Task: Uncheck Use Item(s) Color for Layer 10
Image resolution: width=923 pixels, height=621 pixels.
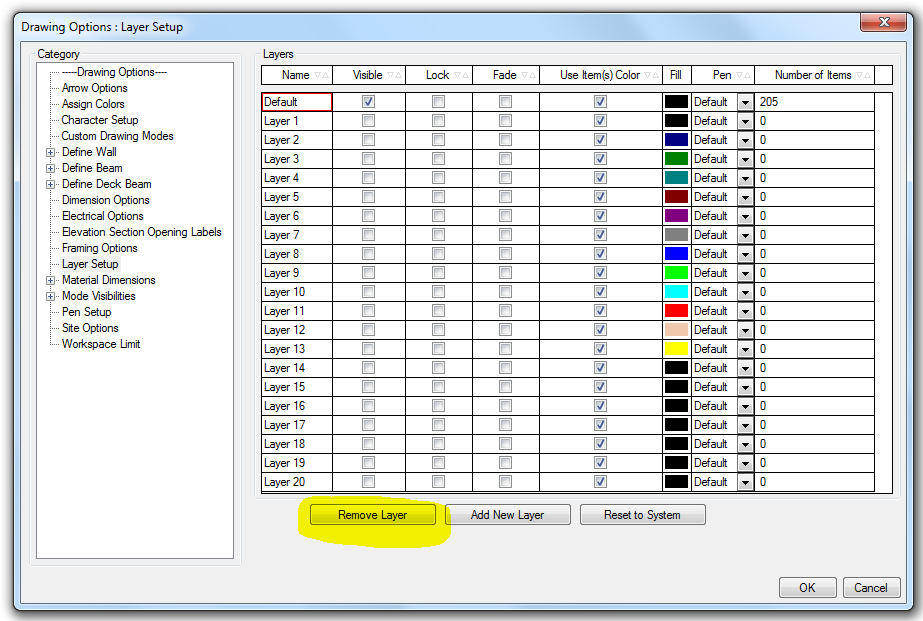Action: tap(600, 292)
